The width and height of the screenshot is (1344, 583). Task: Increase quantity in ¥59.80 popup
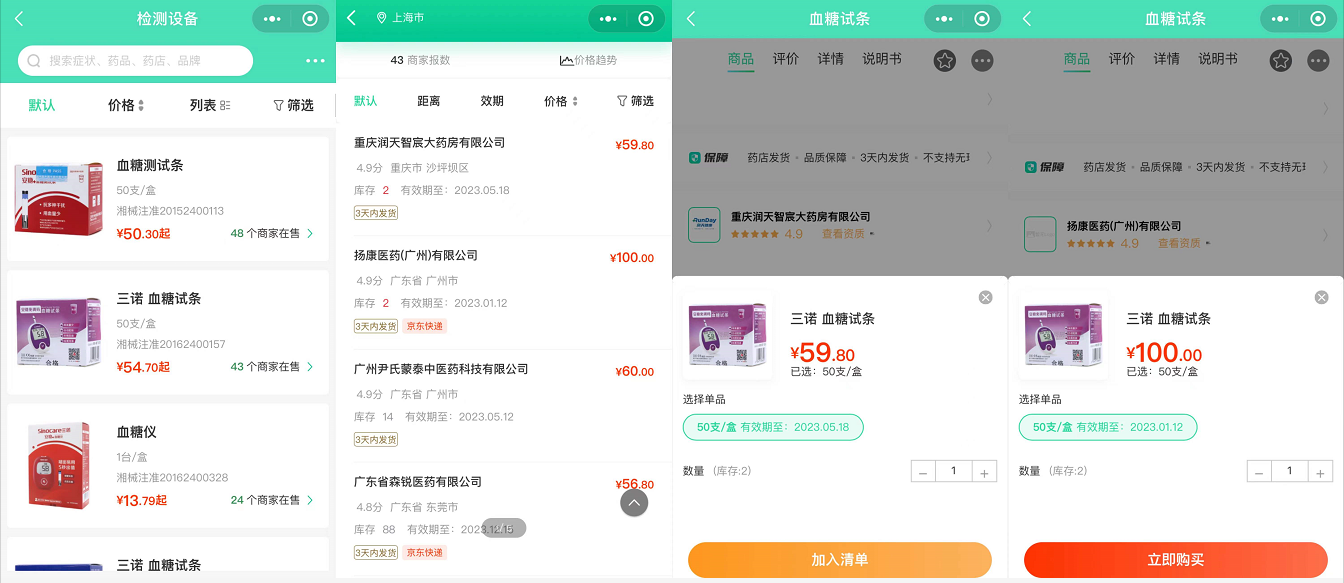[985, 472]
